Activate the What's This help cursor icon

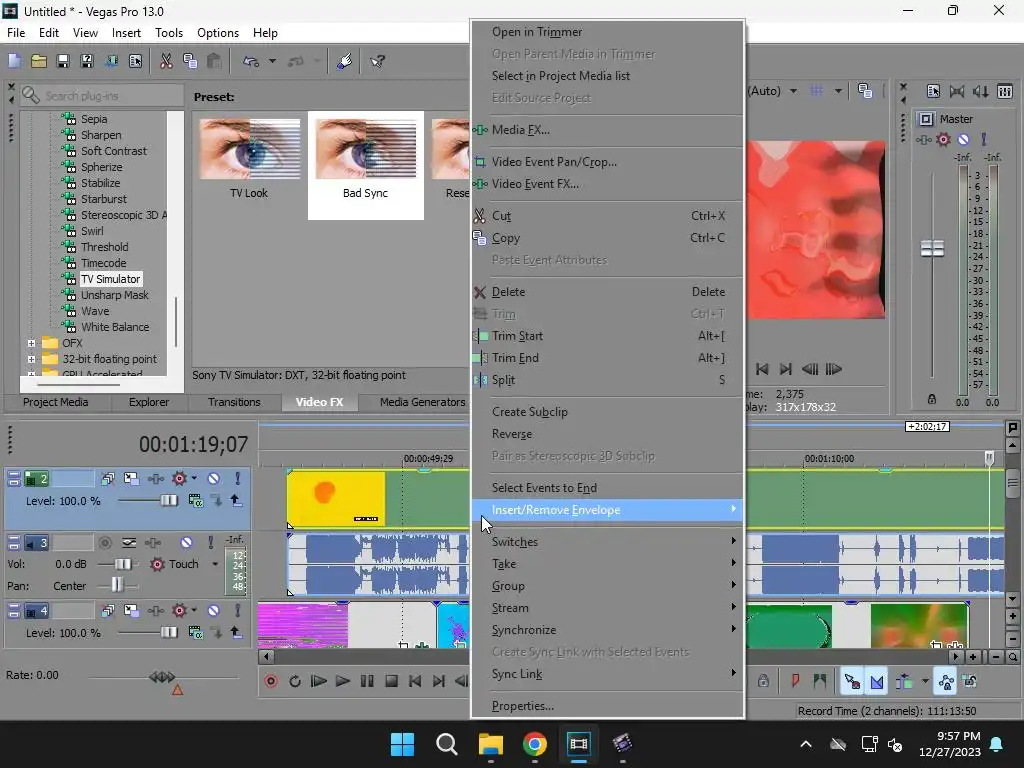point(377,61)
